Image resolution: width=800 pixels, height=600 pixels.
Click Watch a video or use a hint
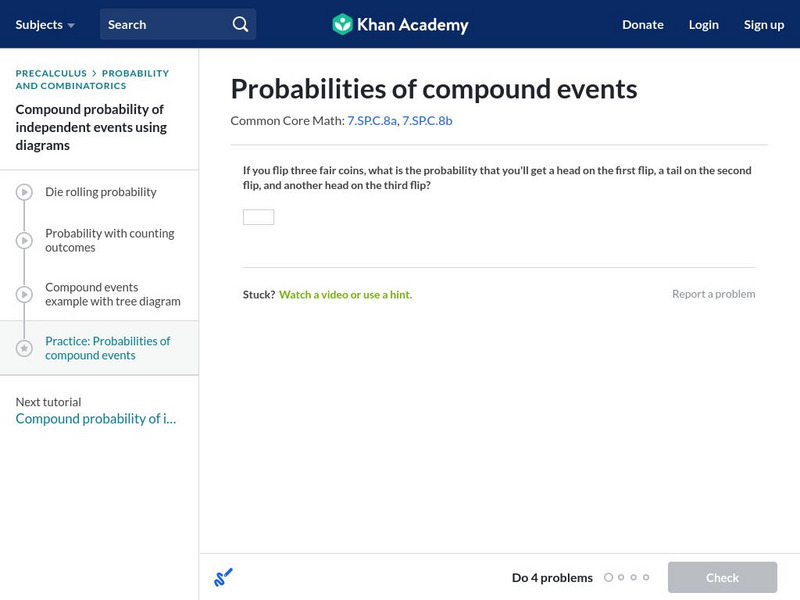[x=345, y=295]
